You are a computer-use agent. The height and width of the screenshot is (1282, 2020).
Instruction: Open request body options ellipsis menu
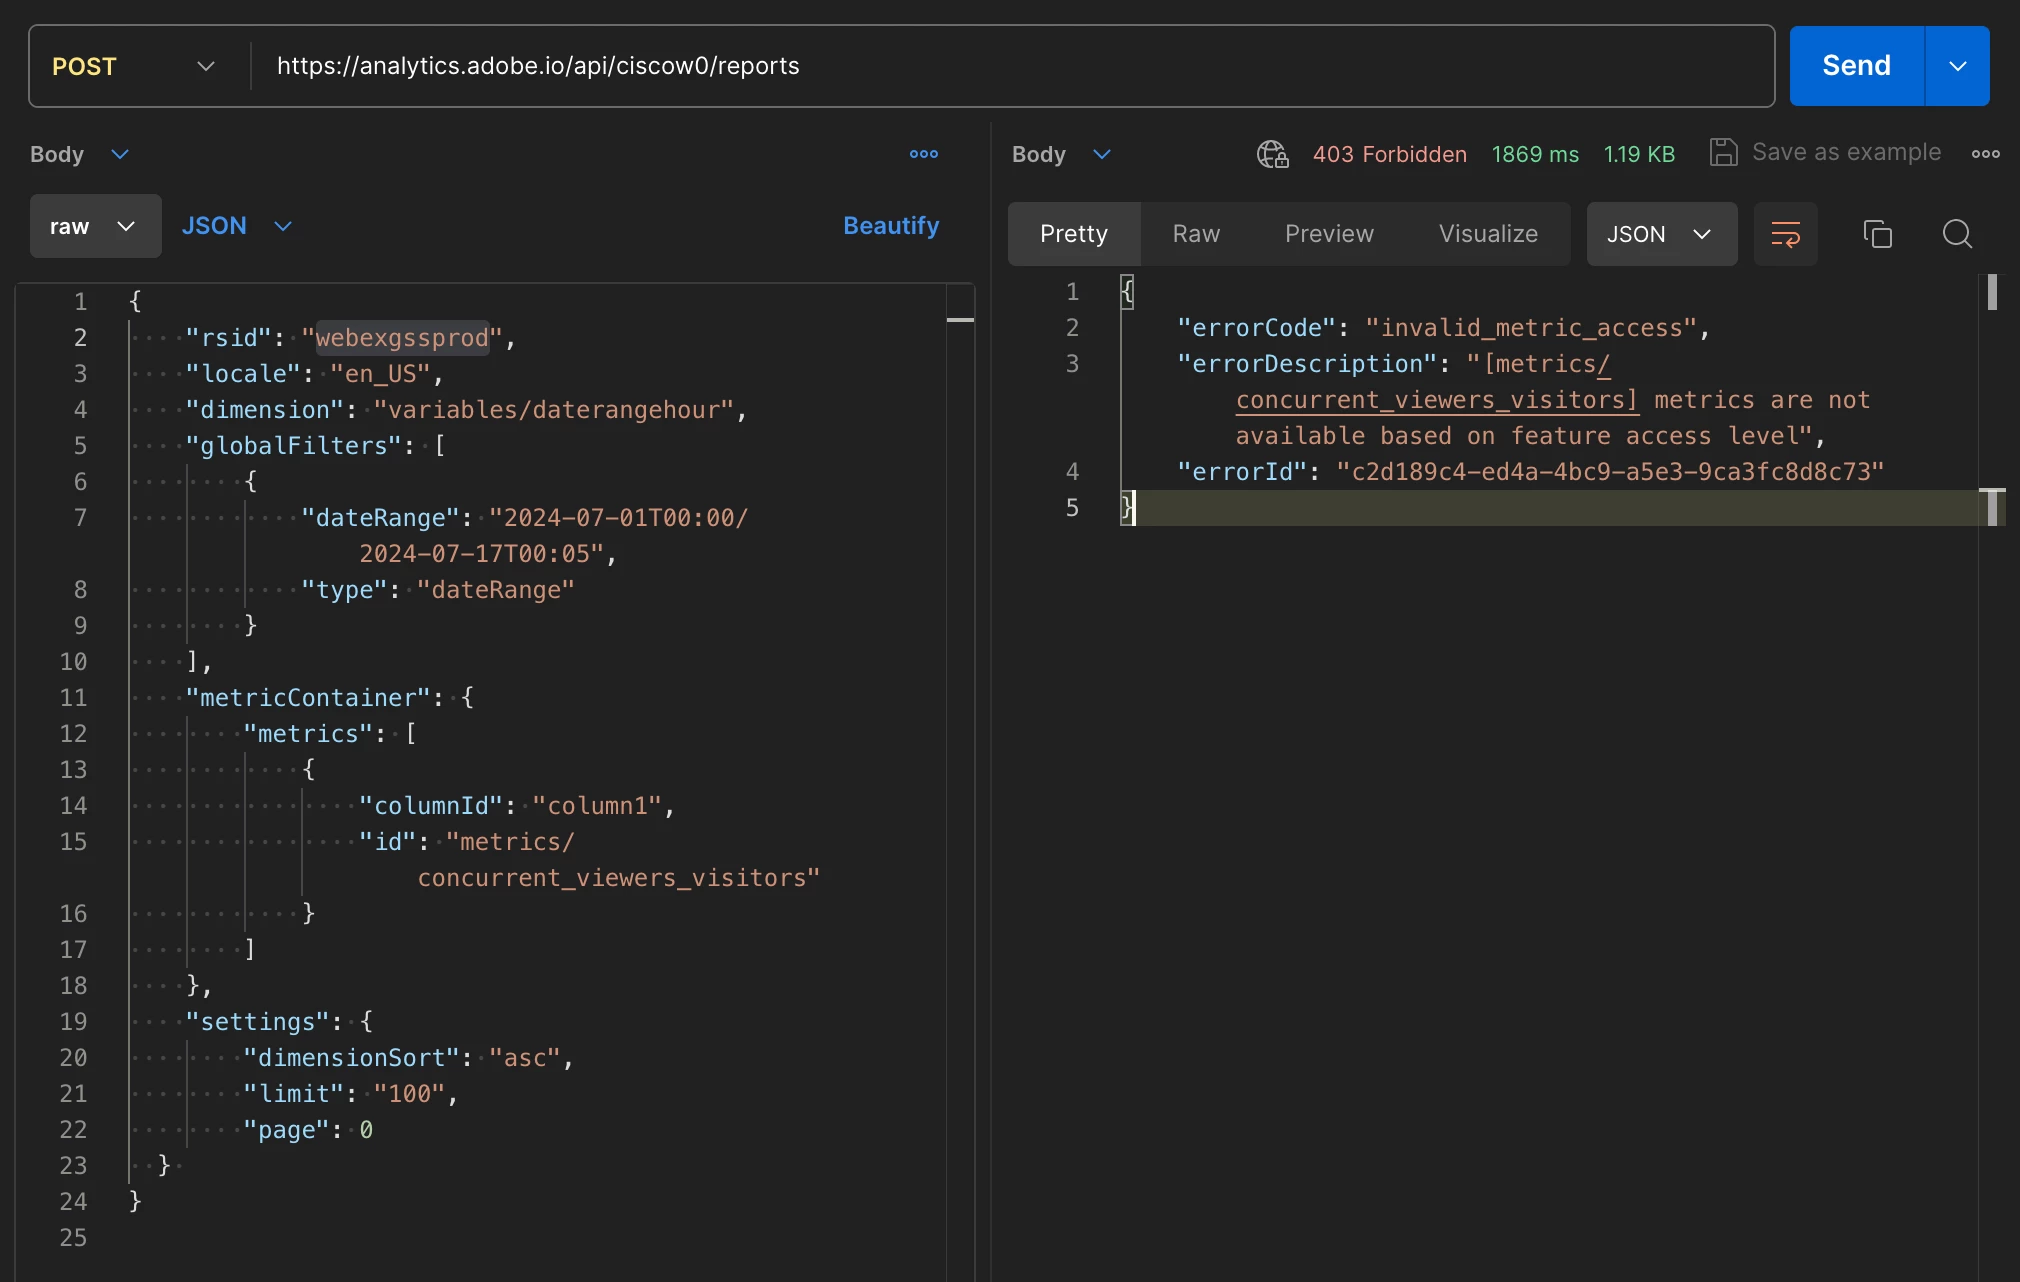pos(923,154)
